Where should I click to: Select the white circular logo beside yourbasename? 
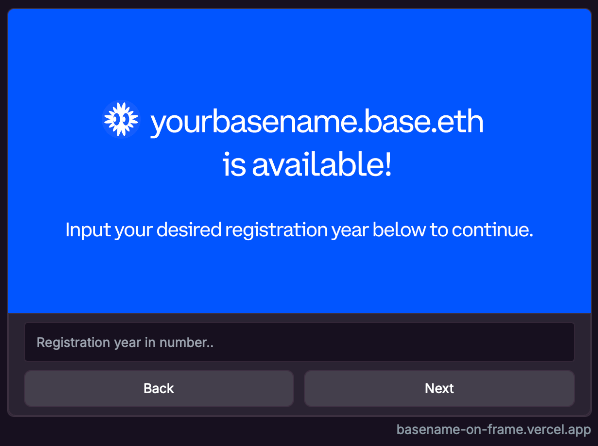click(x=121, y=119)
